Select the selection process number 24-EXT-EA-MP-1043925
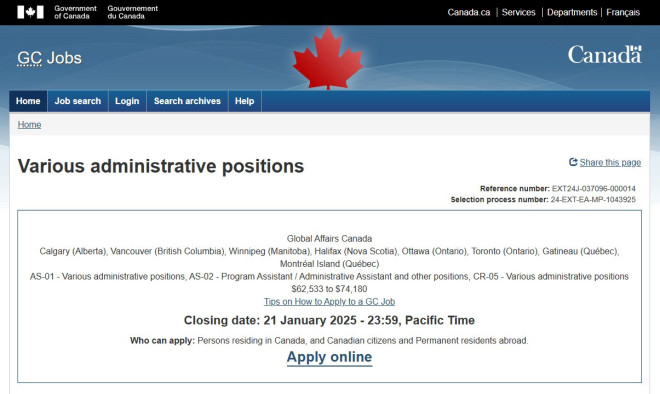Image resolution: width=660 pixels, height=394 pixels. coord(593,200)
